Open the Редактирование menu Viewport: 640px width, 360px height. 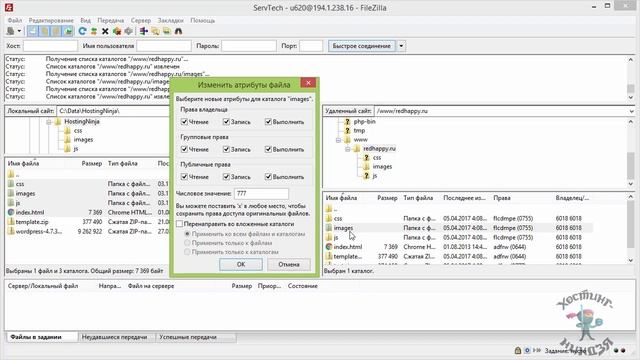point(51,20)
